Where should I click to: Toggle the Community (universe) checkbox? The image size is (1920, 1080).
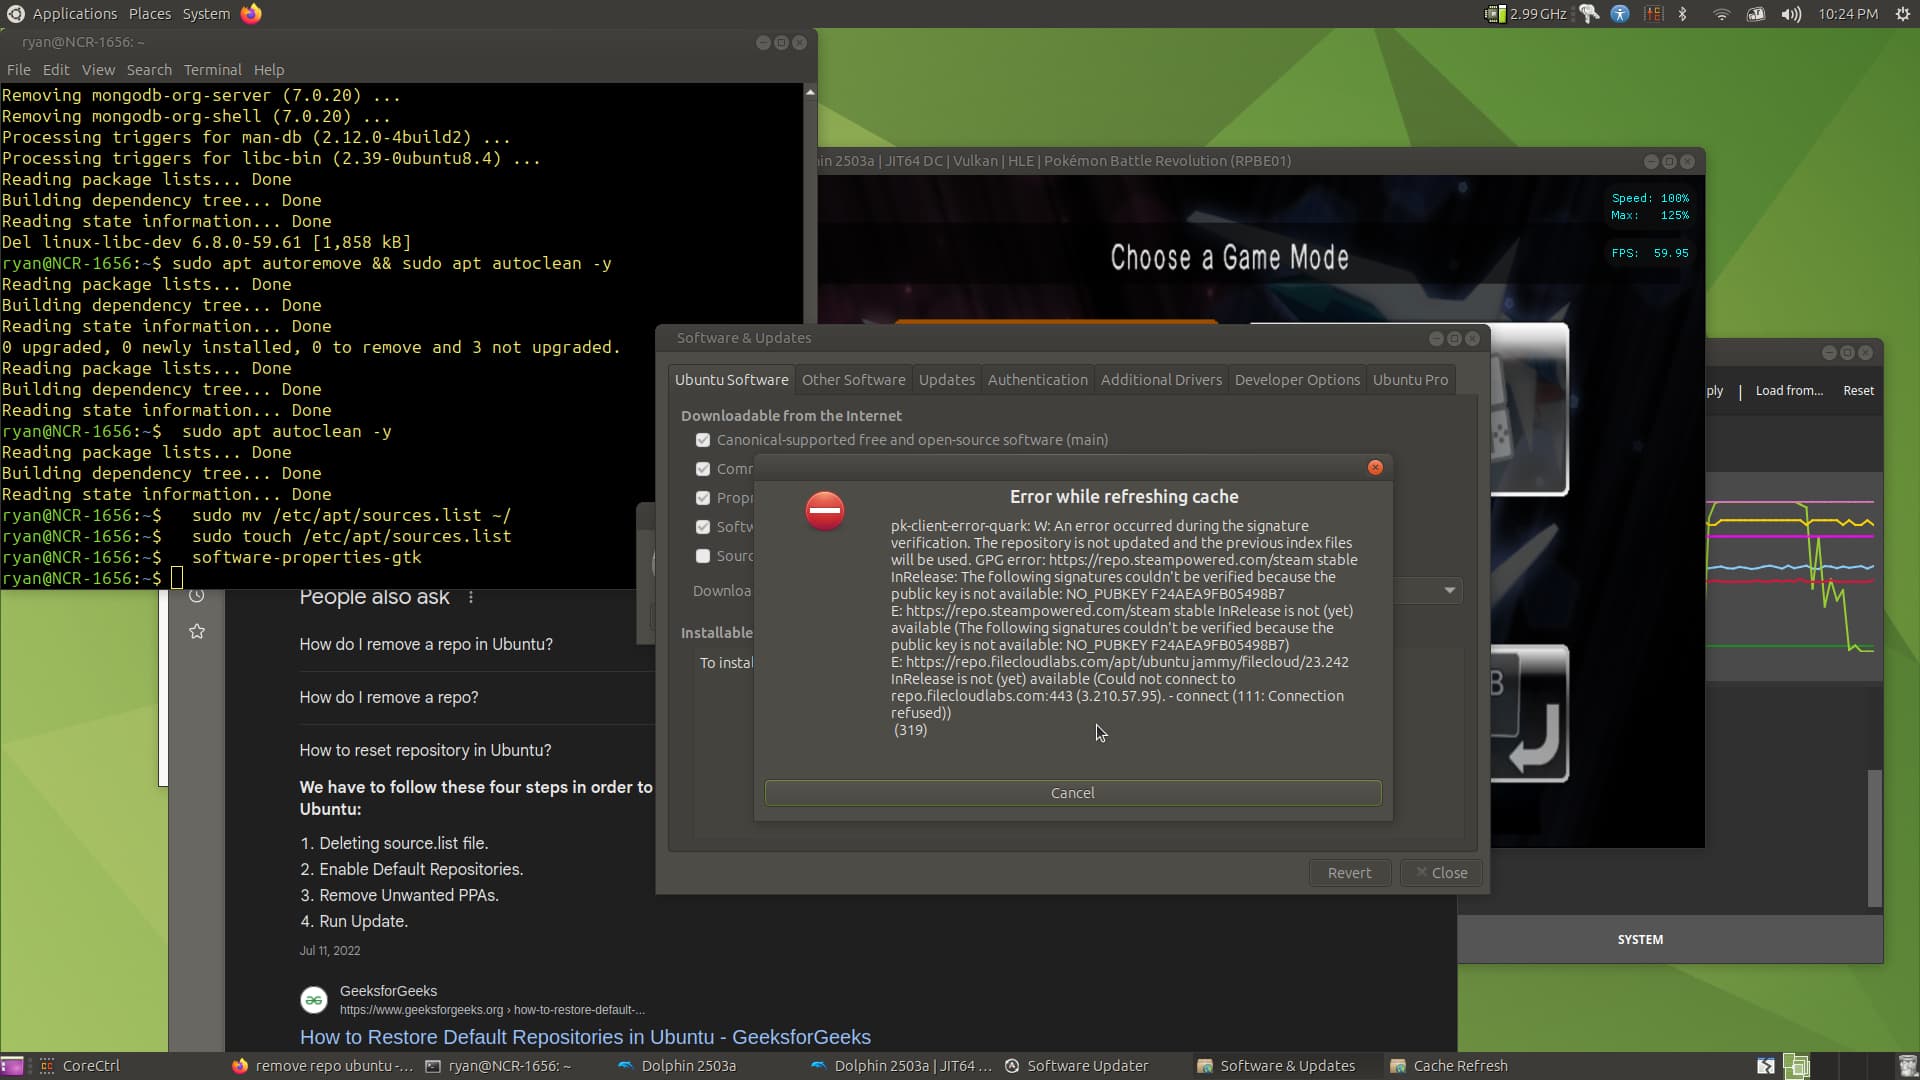click(703, 469)
